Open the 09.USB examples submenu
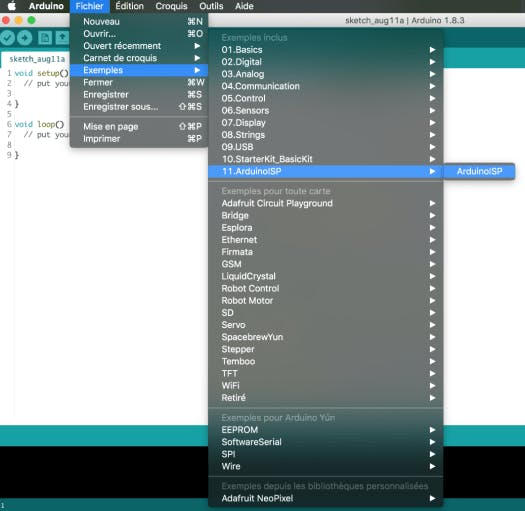 (325, 147)
